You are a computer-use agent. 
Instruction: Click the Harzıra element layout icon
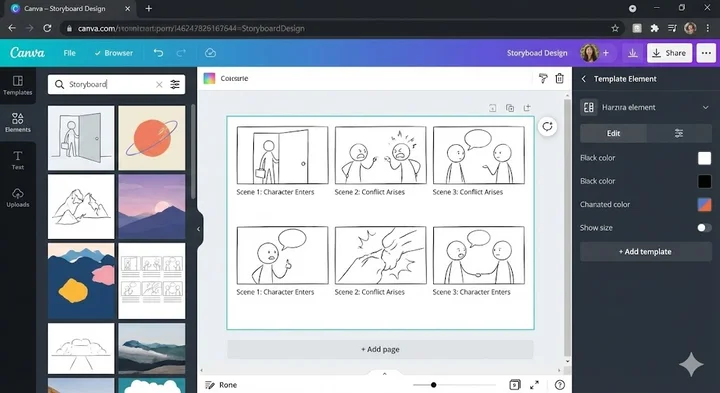(588, 107)
